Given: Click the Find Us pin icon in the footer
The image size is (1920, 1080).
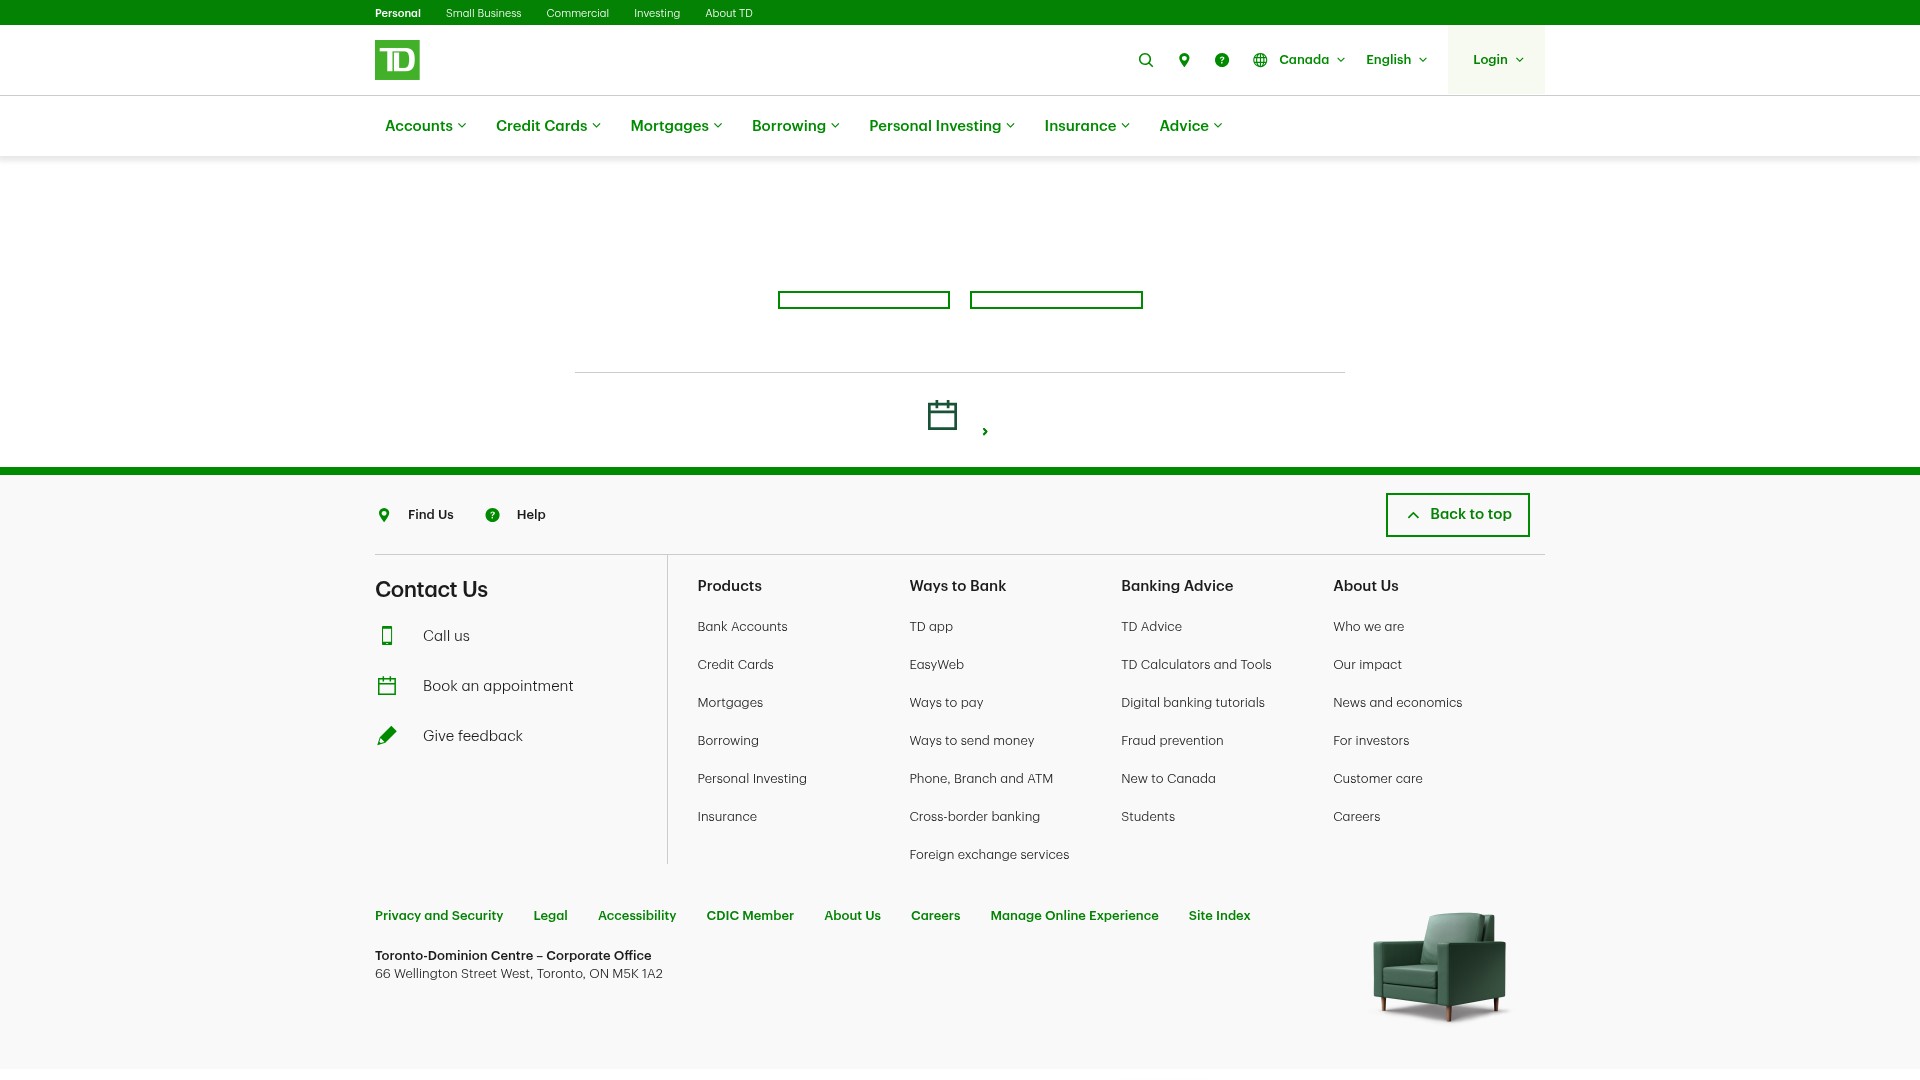Looking at the screenshot, I should tap(384, 515).
